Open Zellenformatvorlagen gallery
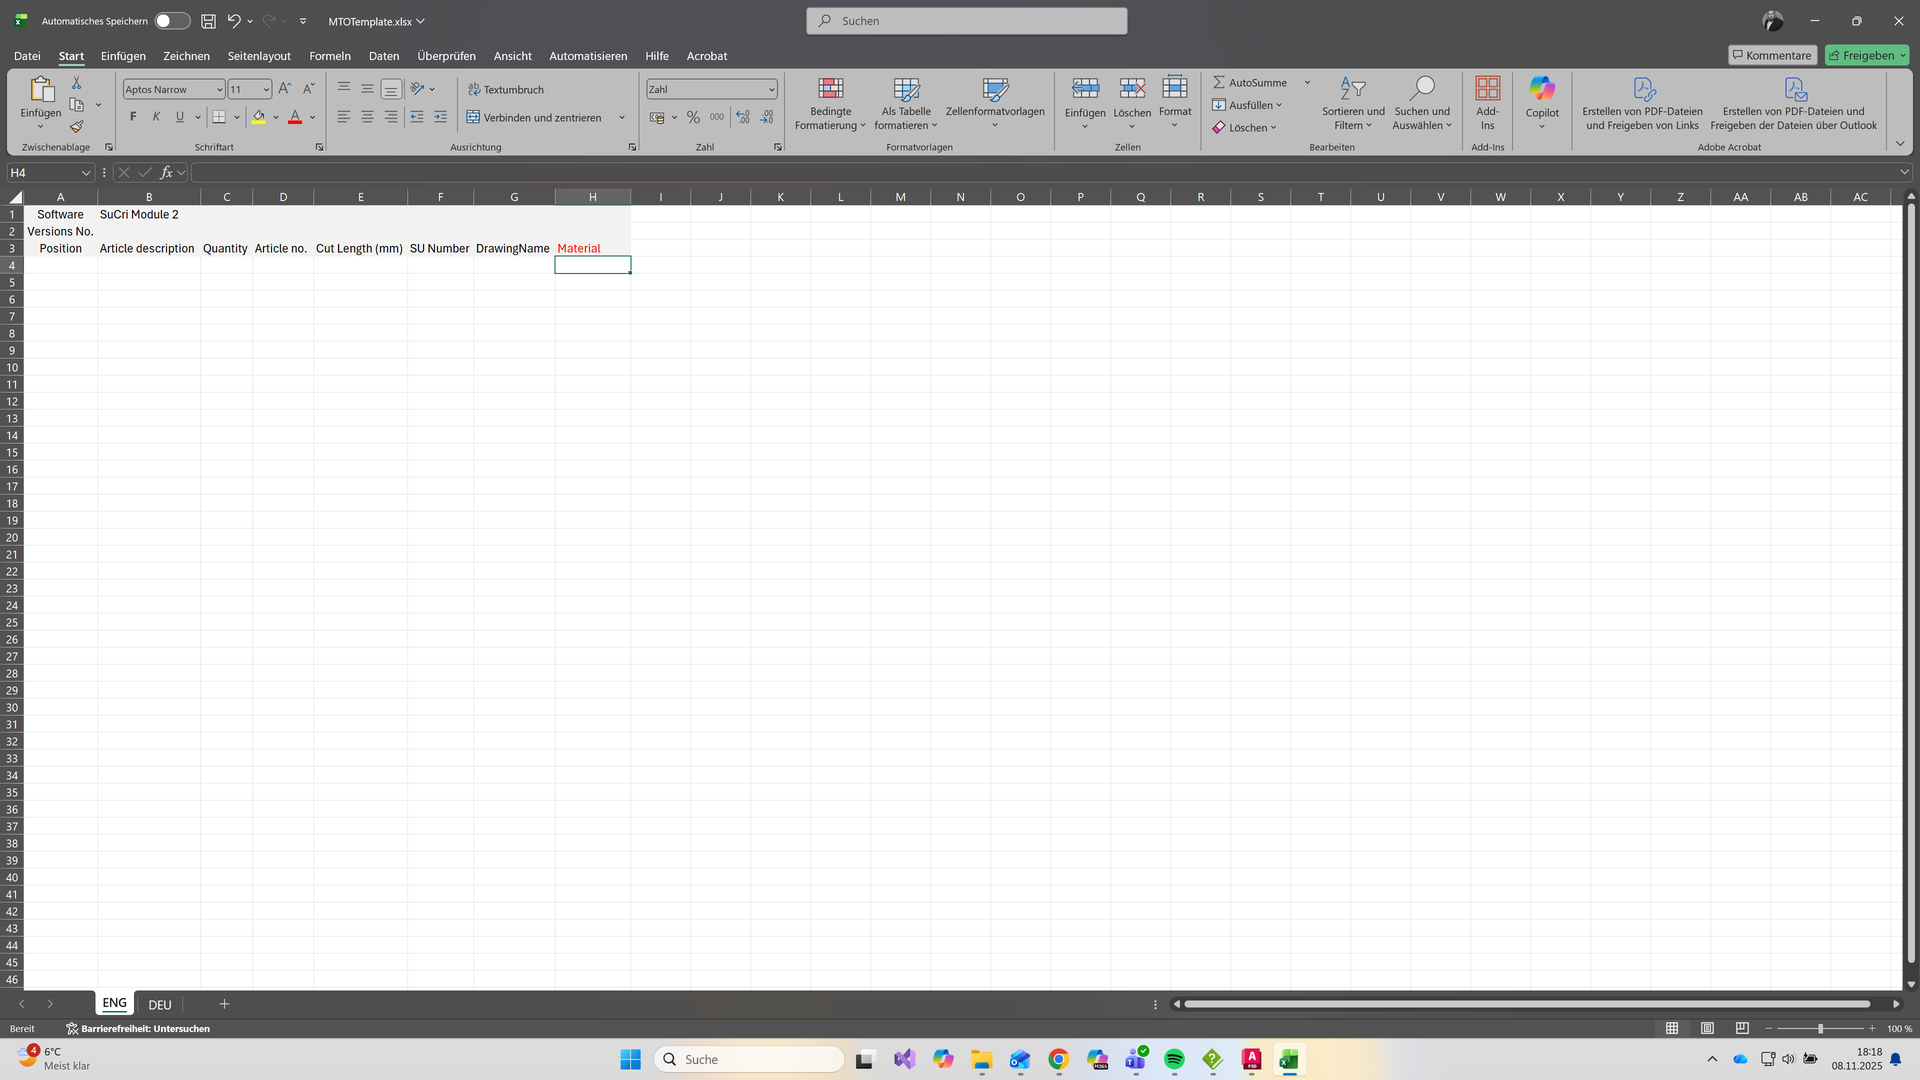 click(x=995, y=103)
